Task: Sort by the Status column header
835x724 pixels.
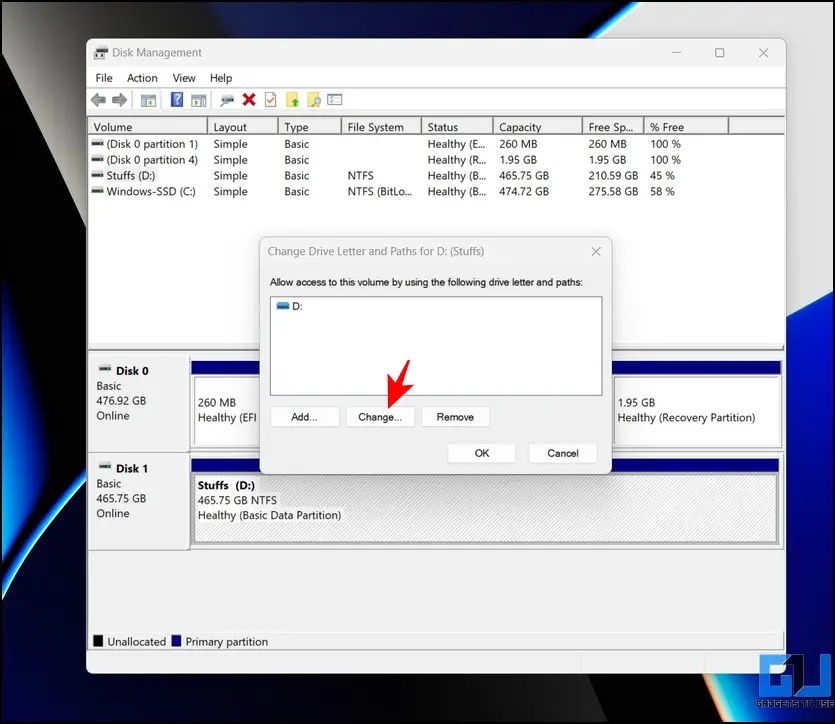Action: (457, 127)
